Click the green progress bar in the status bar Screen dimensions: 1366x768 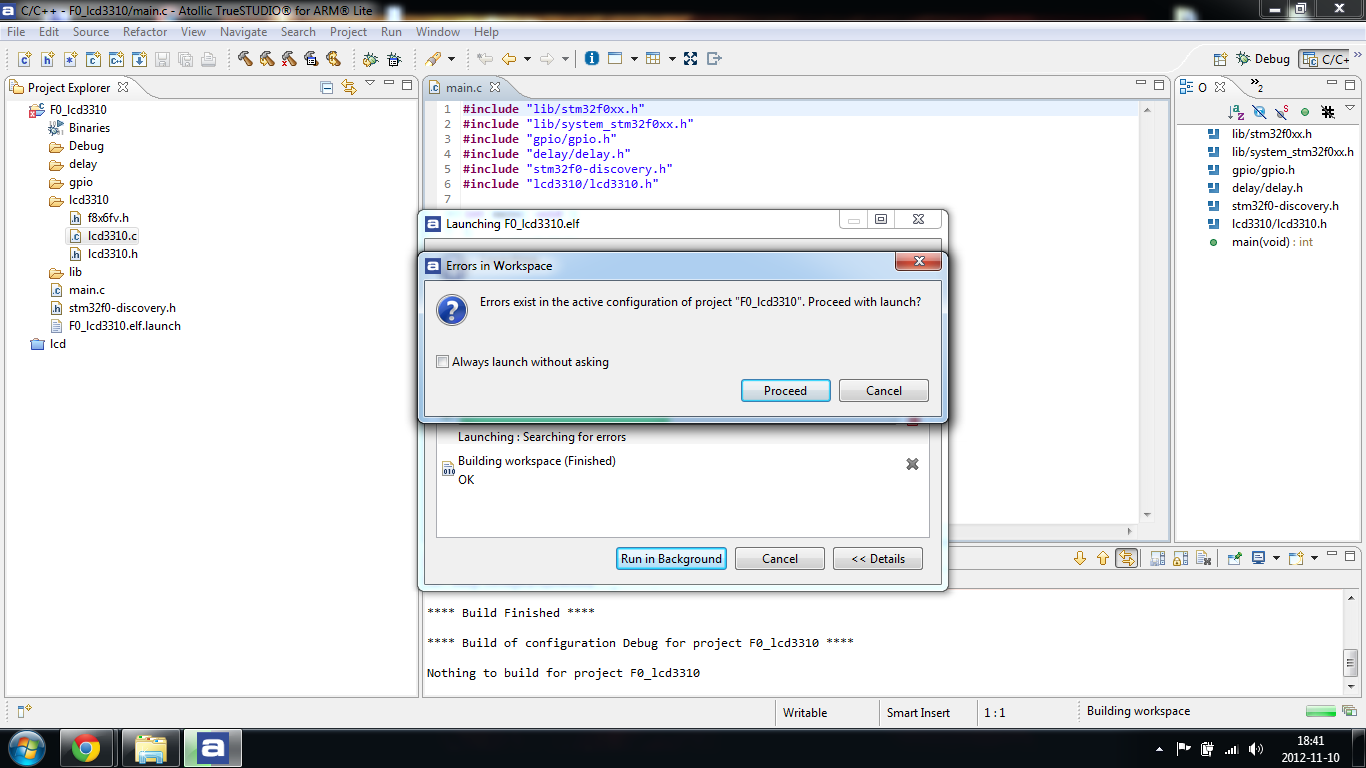click(x=1321, y=712)
